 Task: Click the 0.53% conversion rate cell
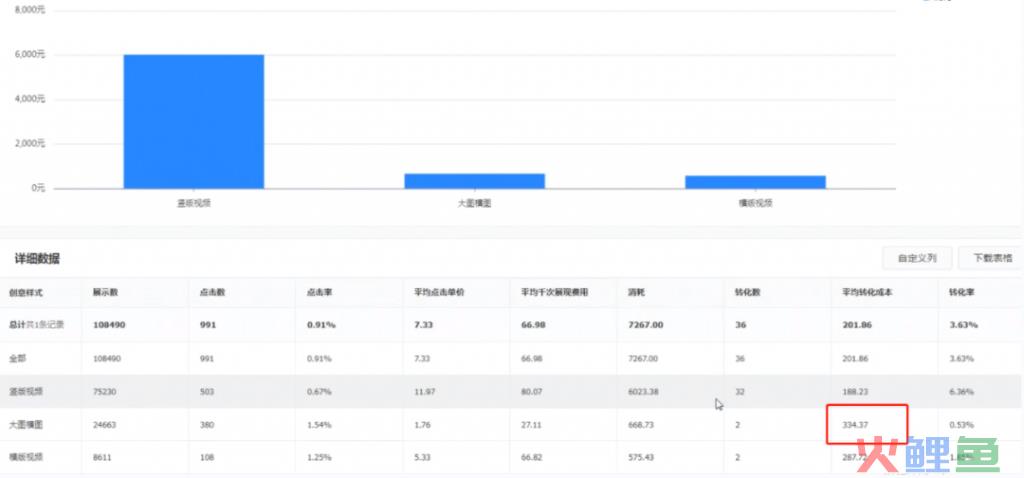coord(961,424)
